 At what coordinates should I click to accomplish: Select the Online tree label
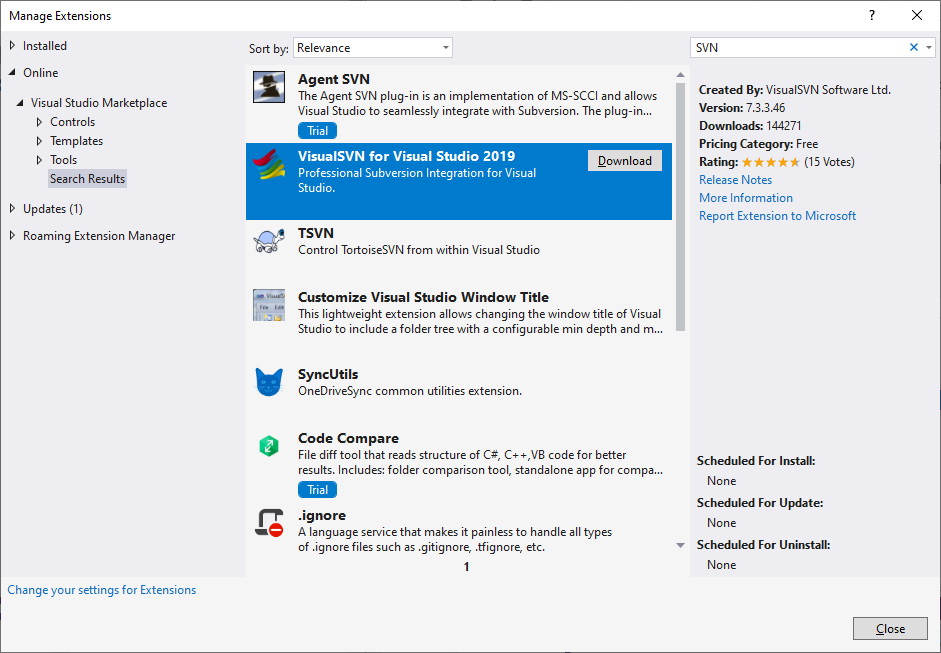[41, 73]
